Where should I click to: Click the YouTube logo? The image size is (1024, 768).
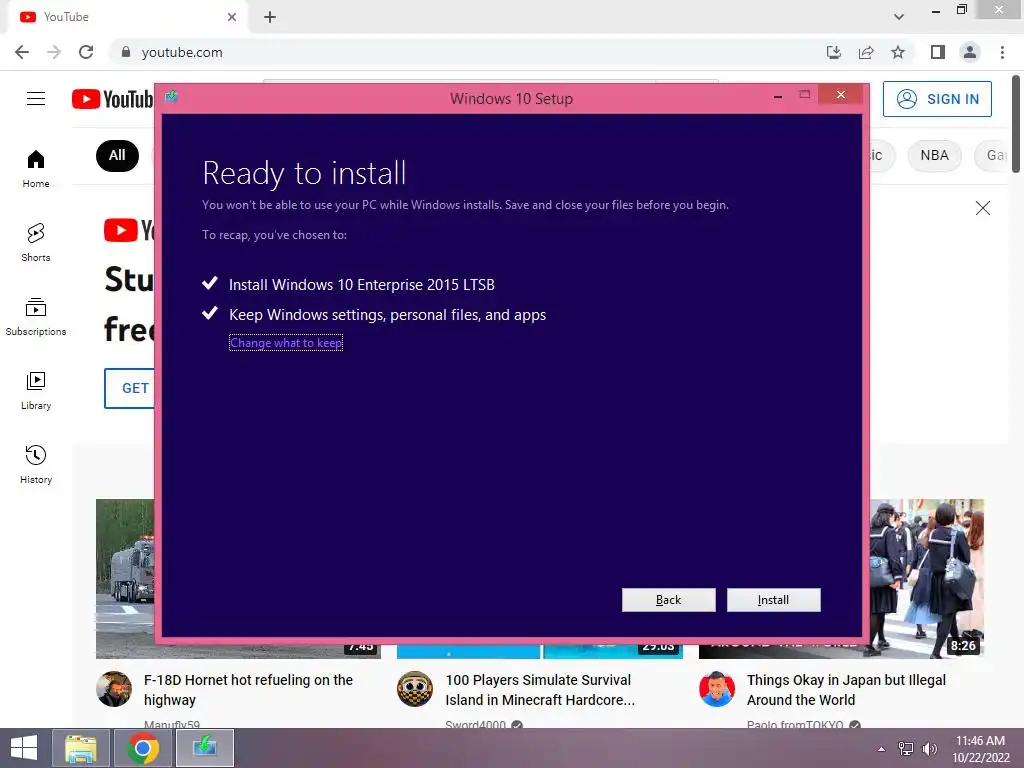tap(112, 99)
